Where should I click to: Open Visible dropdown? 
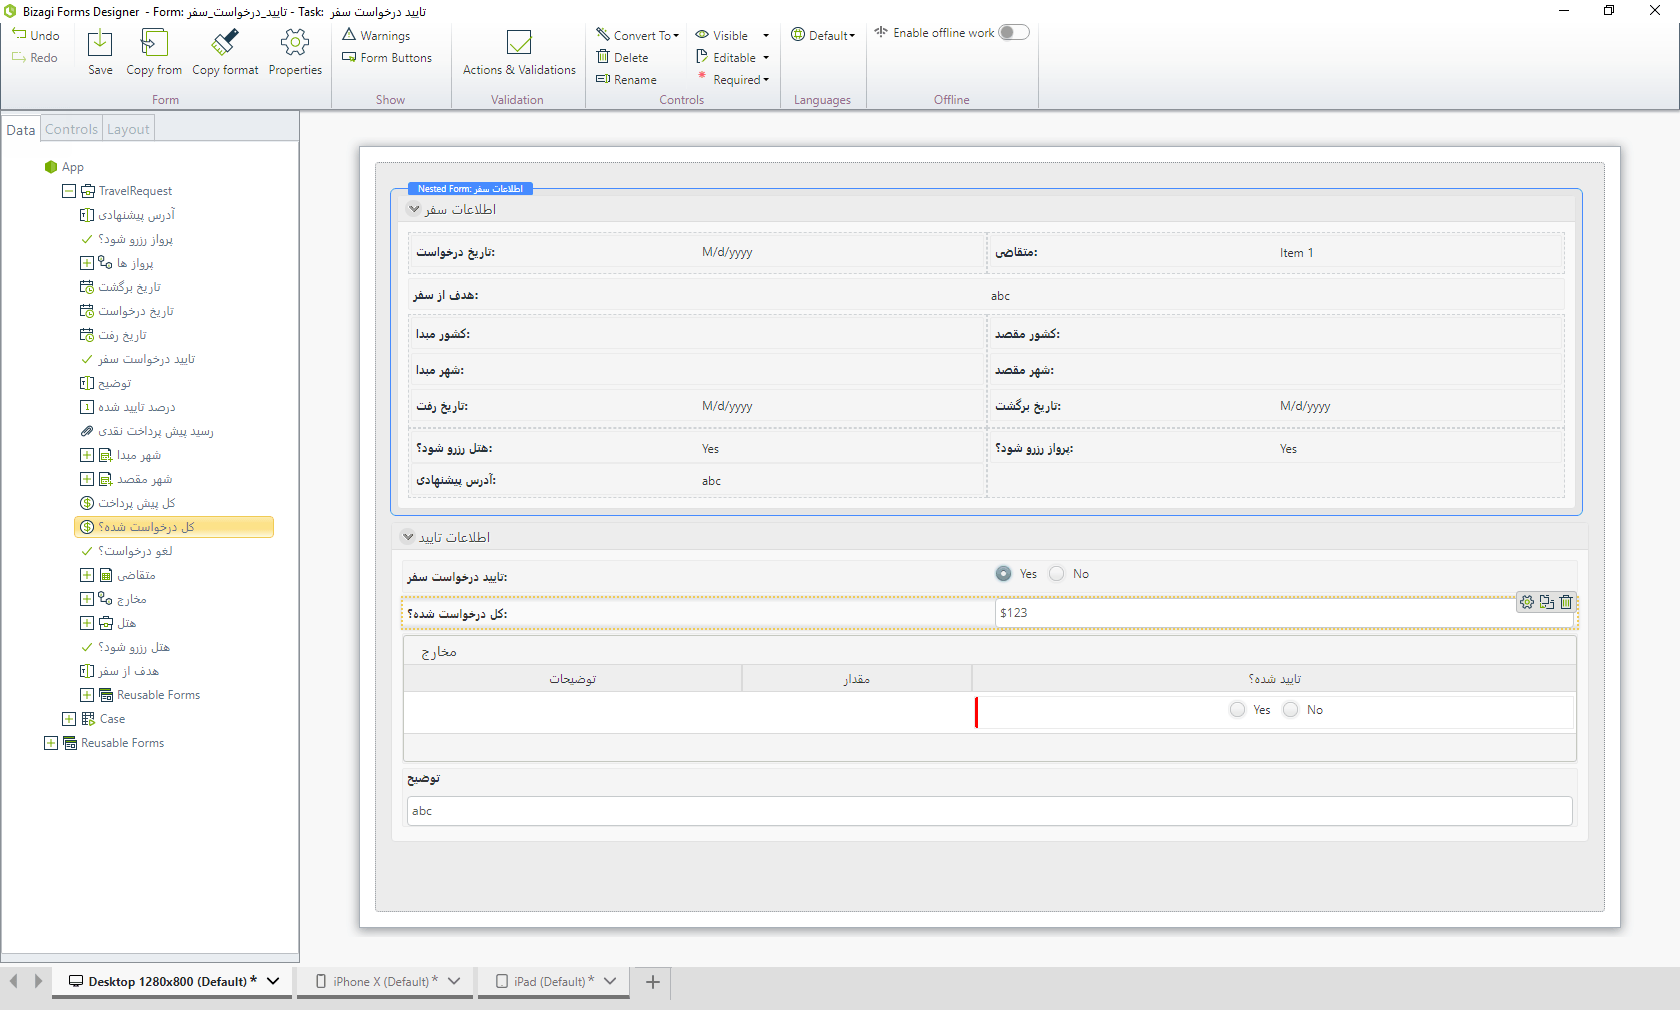732,35
